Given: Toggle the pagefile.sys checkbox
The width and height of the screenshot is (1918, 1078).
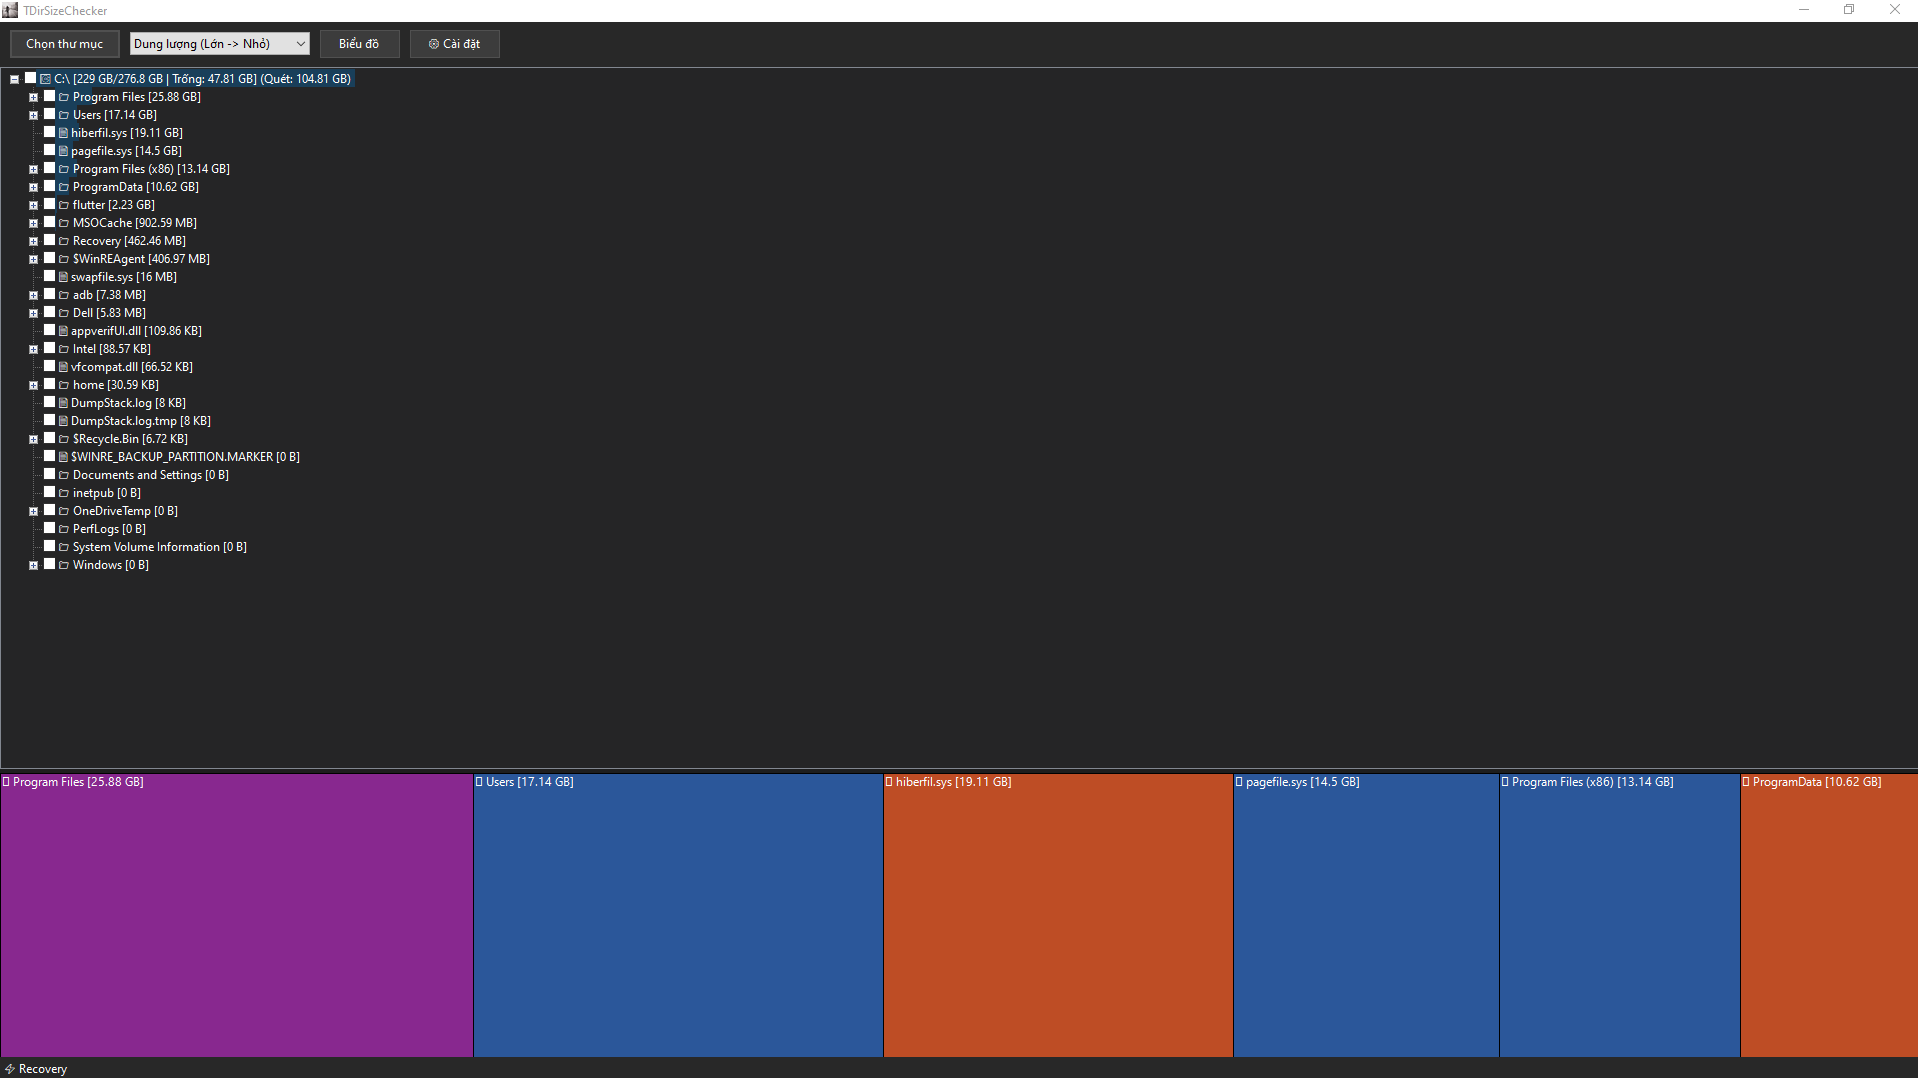Looking at the screenshot, I should coord(49,150).
